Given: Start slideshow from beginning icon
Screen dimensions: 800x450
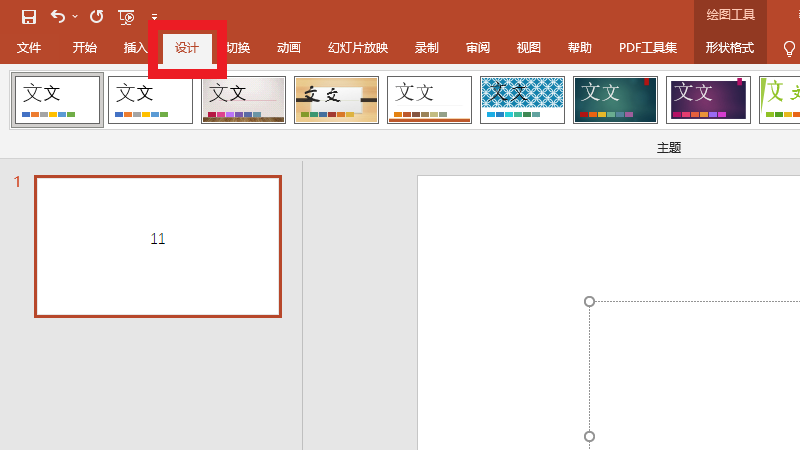Looking at the screenshot, I should tap(126, 16).
